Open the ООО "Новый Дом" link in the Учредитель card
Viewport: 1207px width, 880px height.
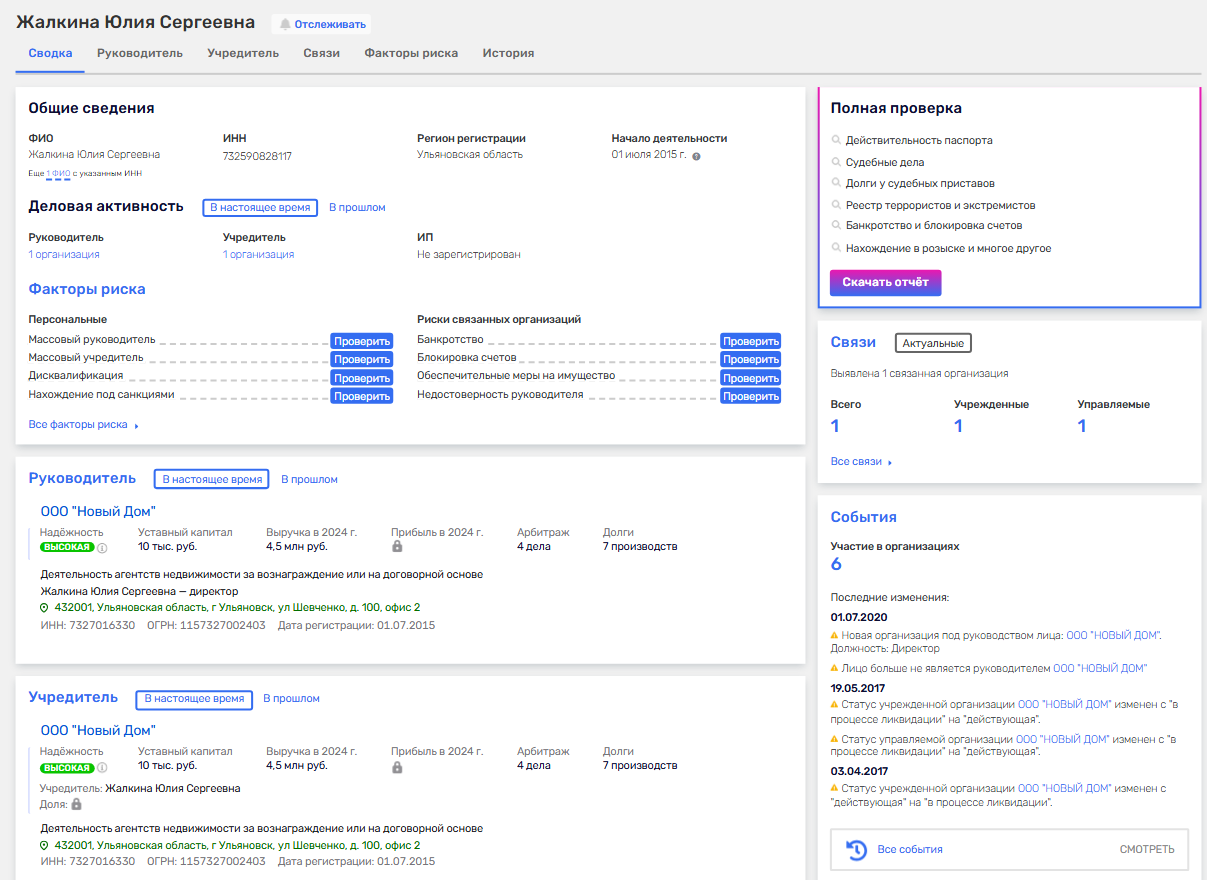[98, 731]
